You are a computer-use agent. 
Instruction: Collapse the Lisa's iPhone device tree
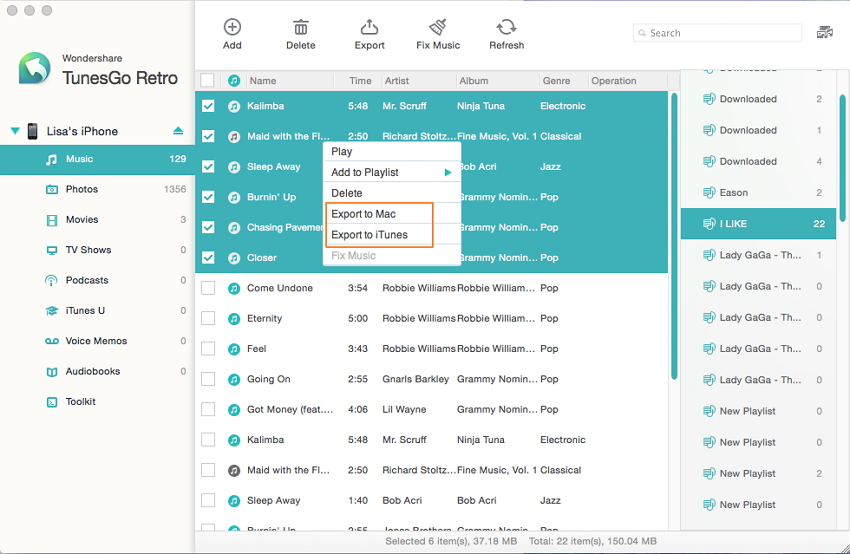point(15,131)
